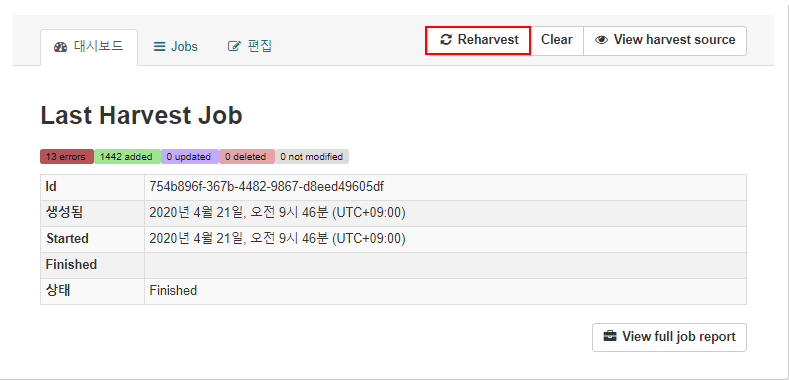Click the 생성됨 date value cell

click(x=445, y=213)
